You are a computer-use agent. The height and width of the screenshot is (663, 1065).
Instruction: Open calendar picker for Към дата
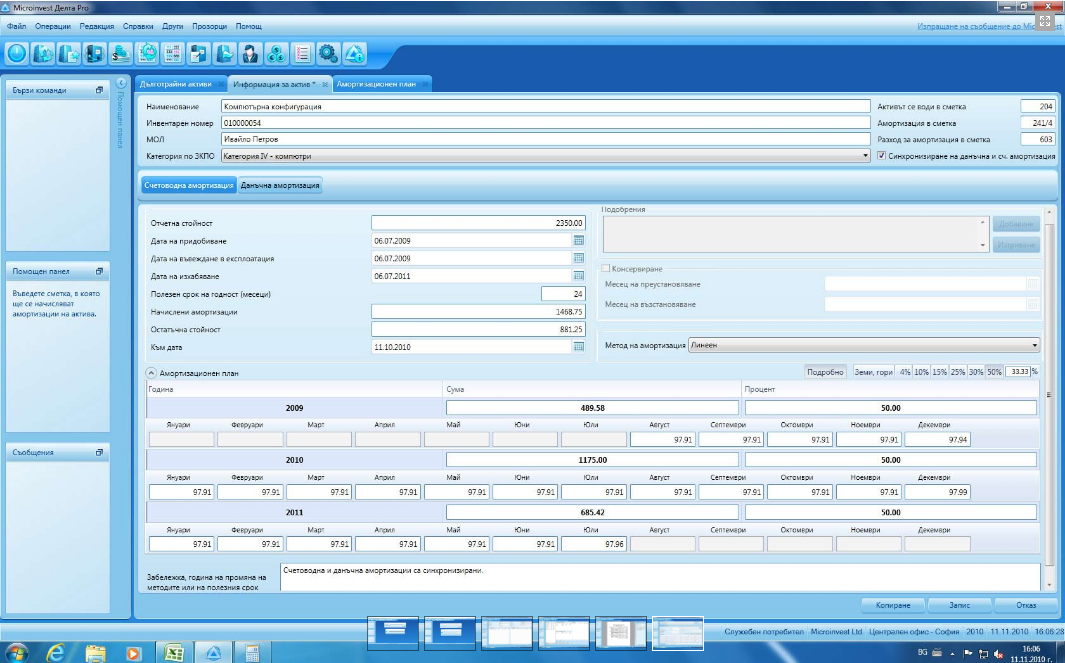578,346
